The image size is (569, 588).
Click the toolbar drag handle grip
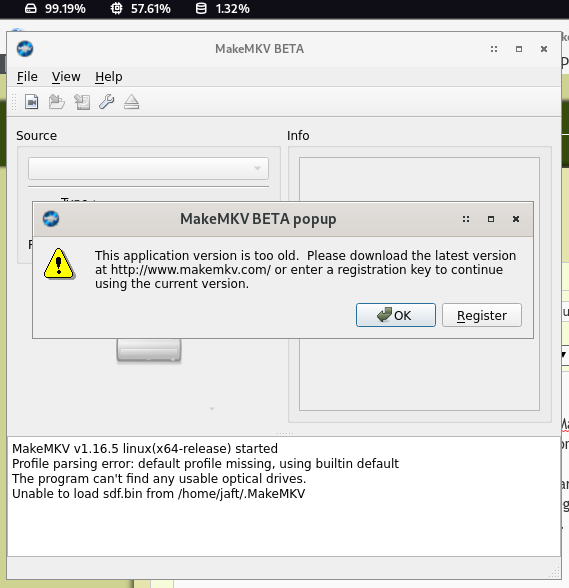pyautogui.click(x=14, y=102)
